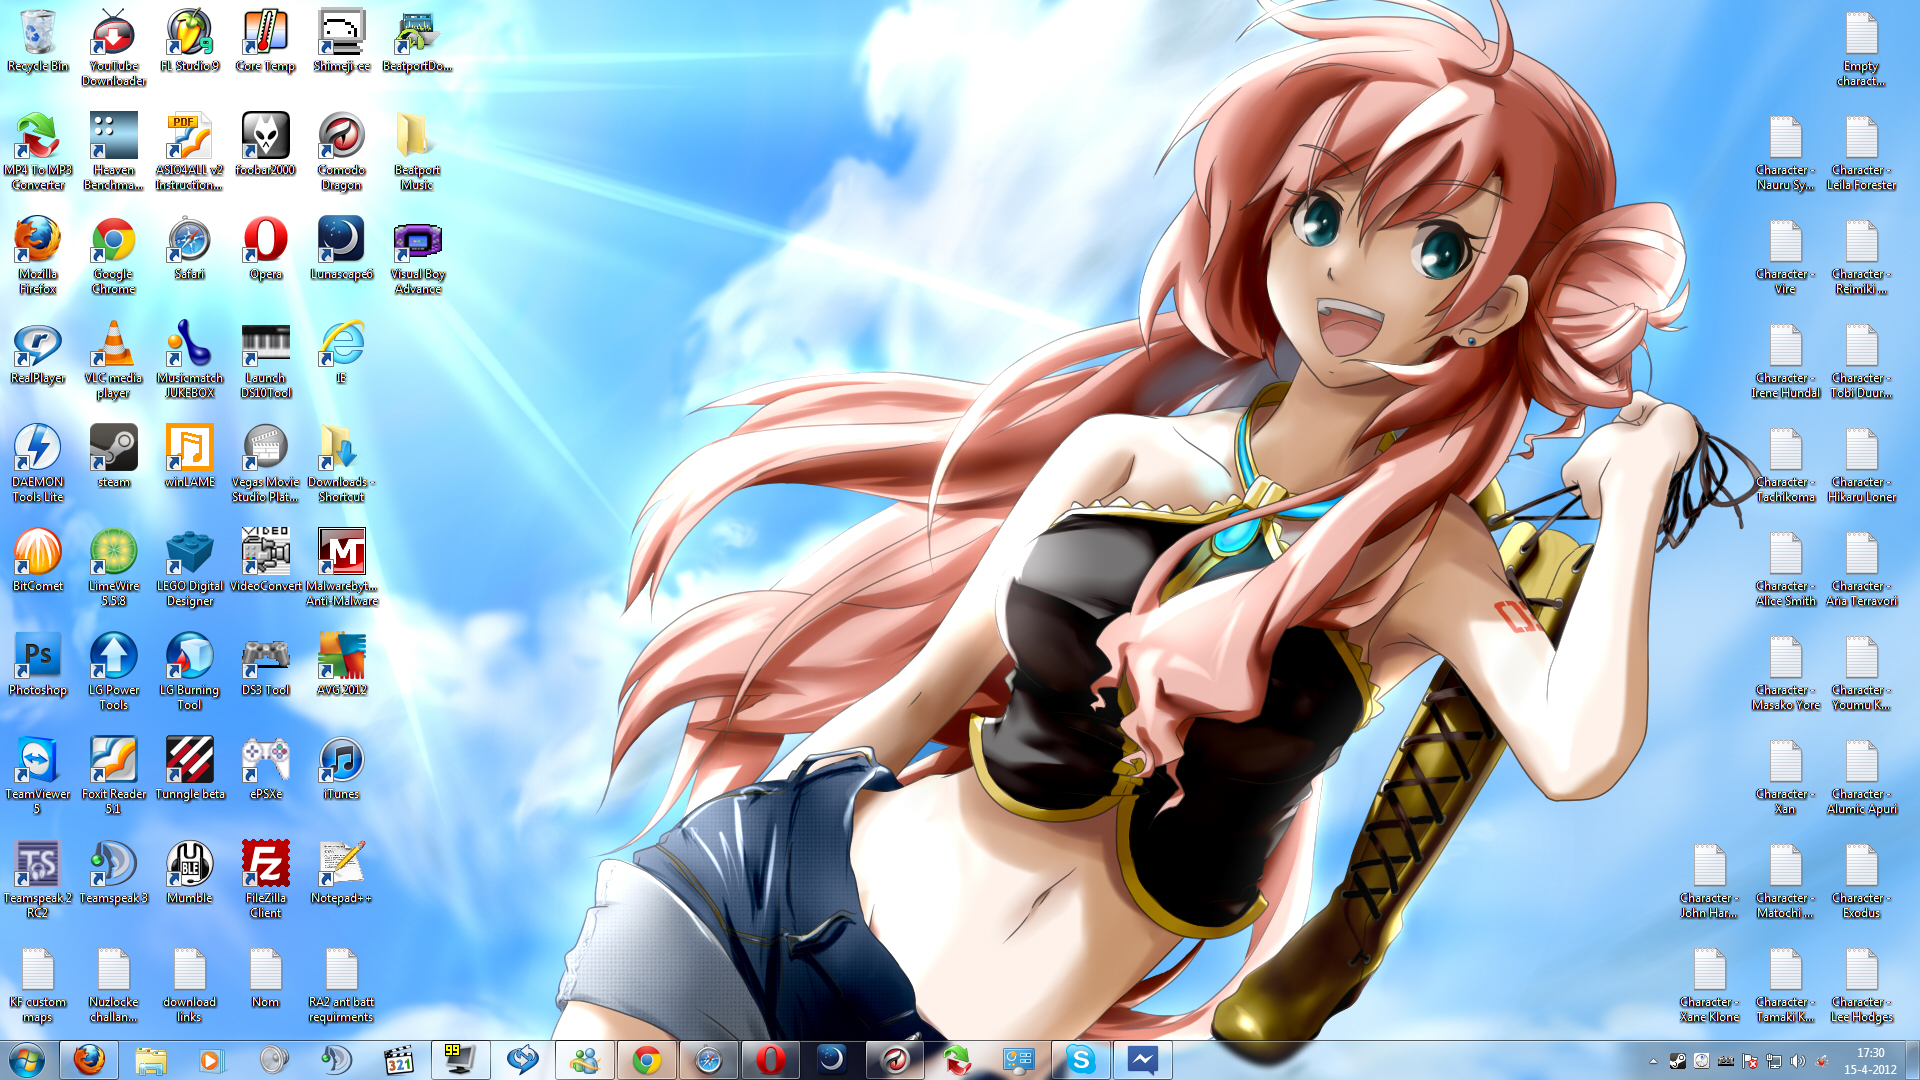The image size is (1920, 1080).
Task: Select the 'Character - Leila Forester' file
Action: (x=1862, y=152)
